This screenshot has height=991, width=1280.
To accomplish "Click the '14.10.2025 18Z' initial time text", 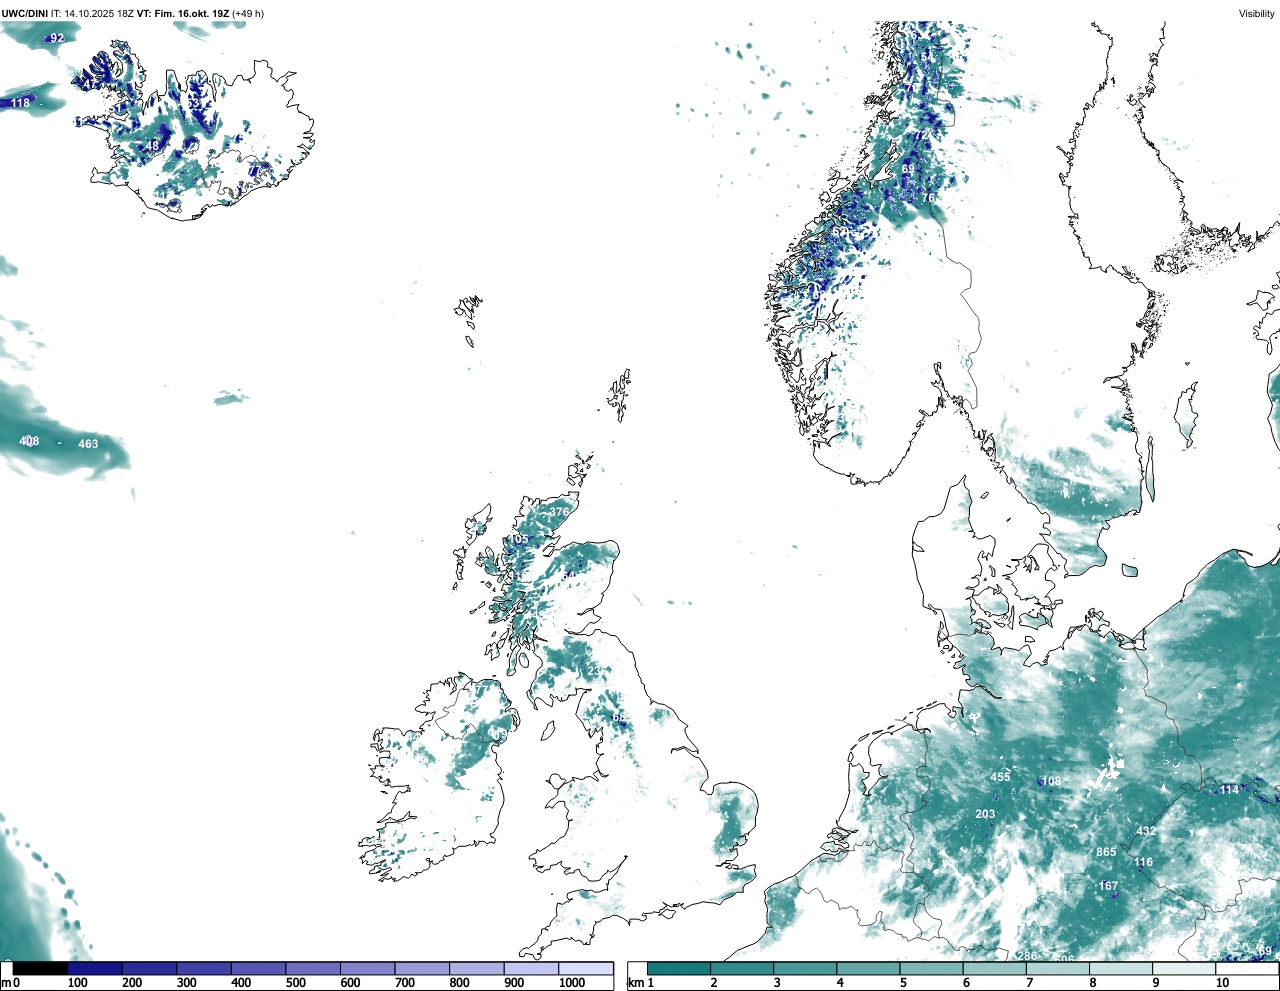I will [99, 14].
